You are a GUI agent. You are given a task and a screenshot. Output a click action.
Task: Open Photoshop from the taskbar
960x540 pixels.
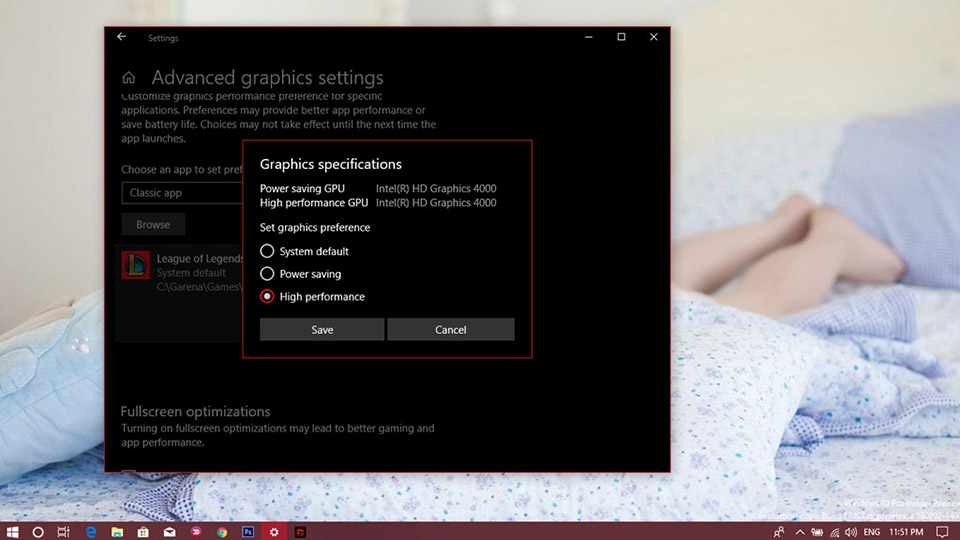[248, 532]
